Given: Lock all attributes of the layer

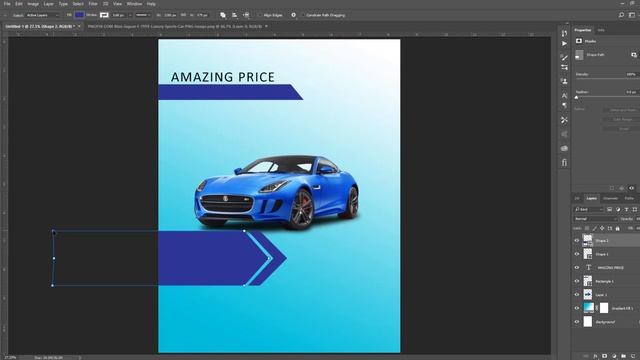Looking at the screenshot, I should pos(618,229).
